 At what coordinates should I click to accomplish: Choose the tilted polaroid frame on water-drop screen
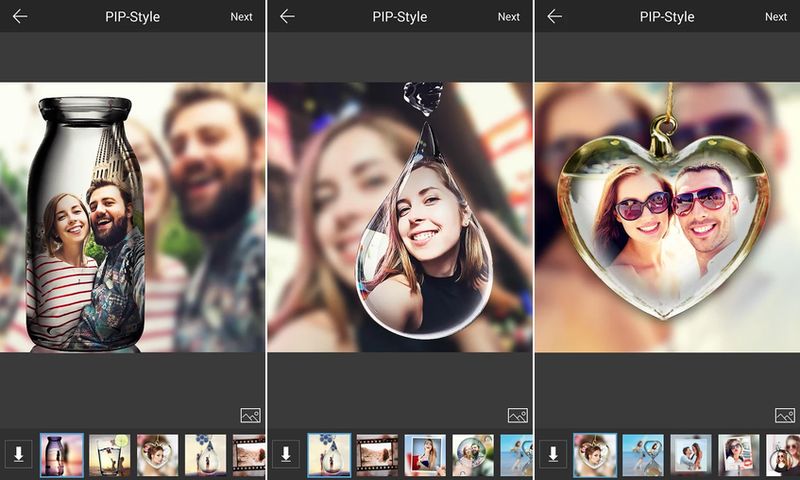pyautogui.click(x=425, y=454)
